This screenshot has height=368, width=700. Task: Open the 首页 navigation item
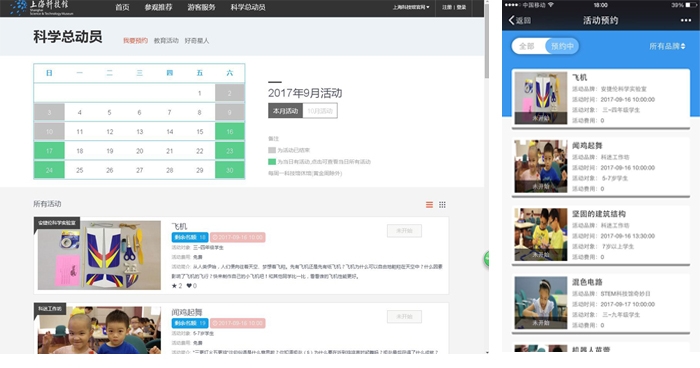pyautogui.click(x=122, y=7)
